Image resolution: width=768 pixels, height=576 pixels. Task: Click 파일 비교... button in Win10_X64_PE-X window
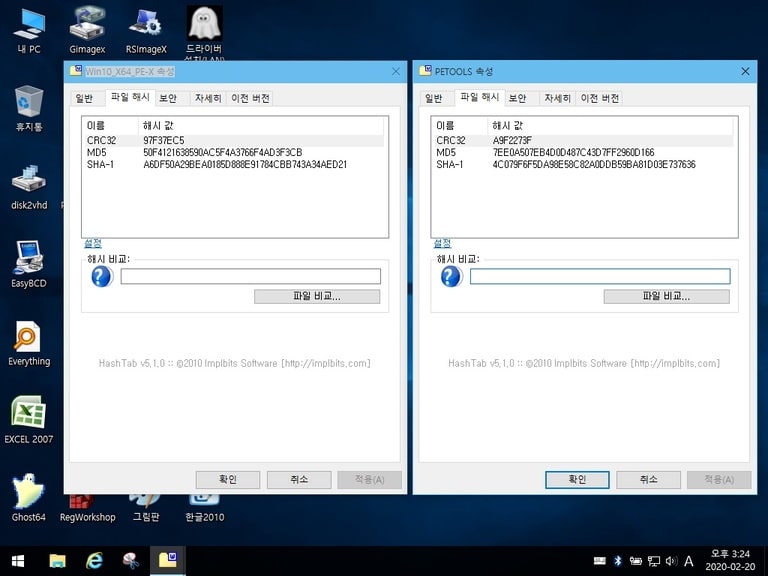(x=317, y=296)
